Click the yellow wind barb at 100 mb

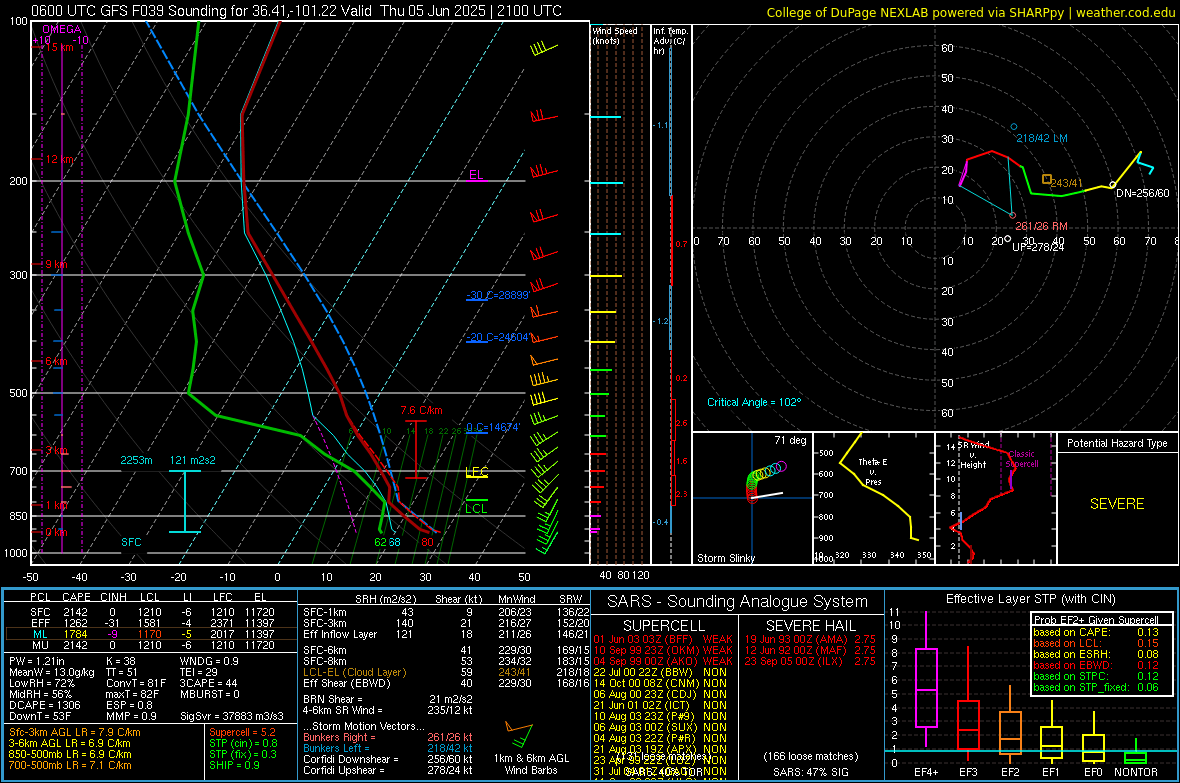(543, 50)
